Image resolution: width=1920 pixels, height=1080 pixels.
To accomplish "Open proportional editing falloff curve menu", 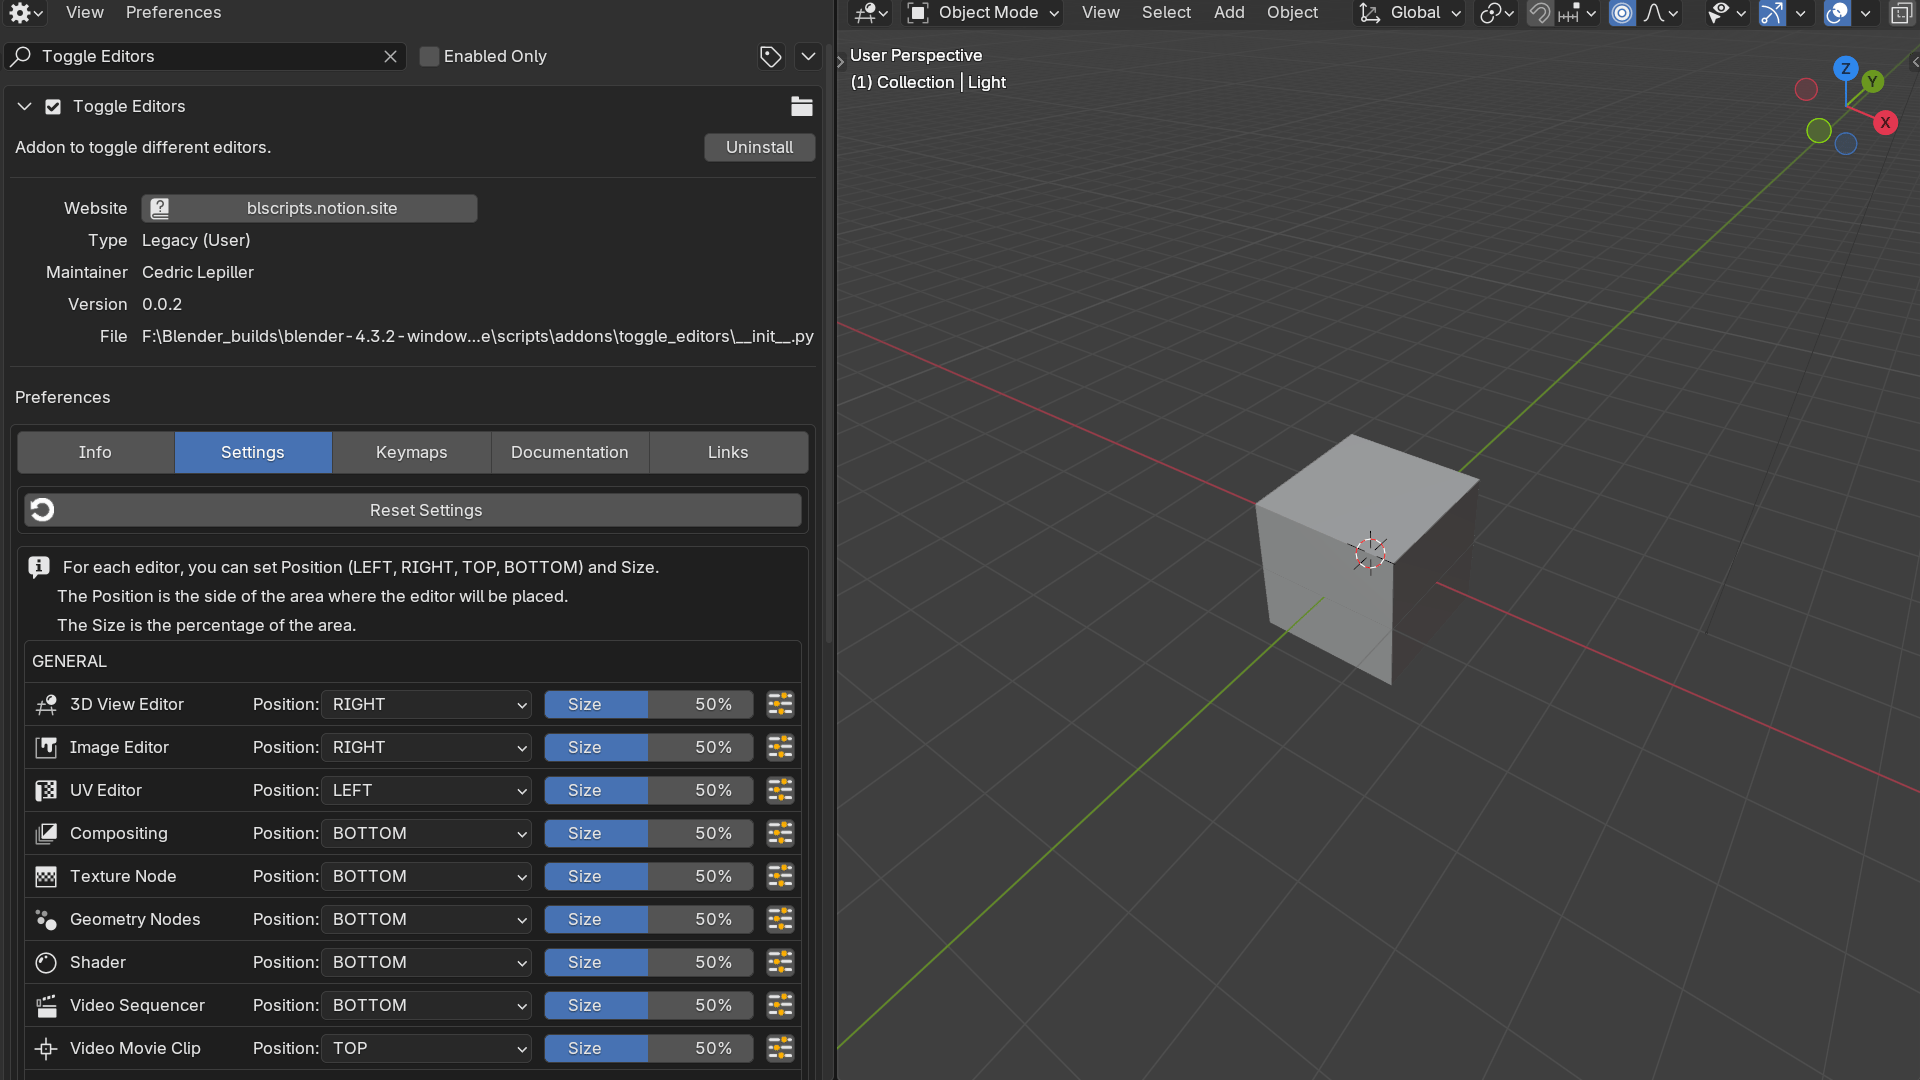I will (x=1661, y=13).
